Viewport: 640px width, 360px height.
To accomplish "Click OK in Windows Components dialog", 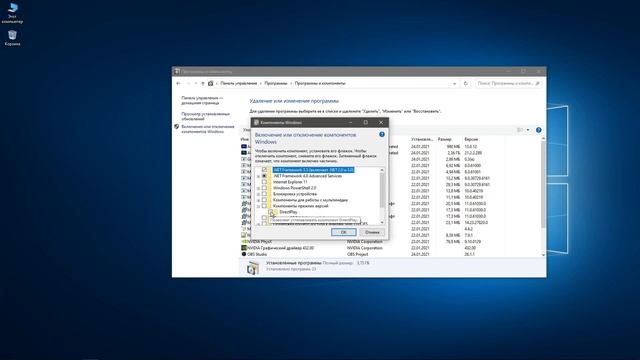I will pyautogui.click(x=344, y=232).
